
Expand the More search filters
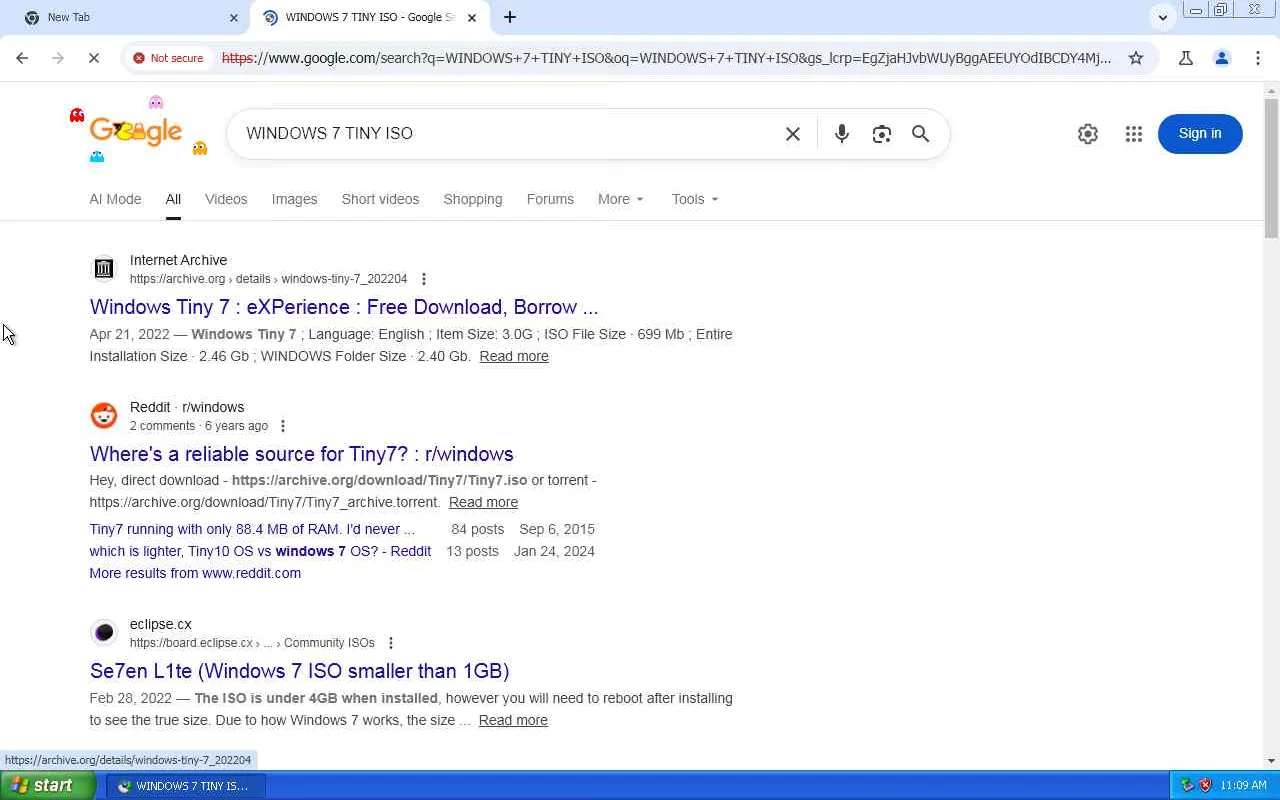tap(621, 199)
